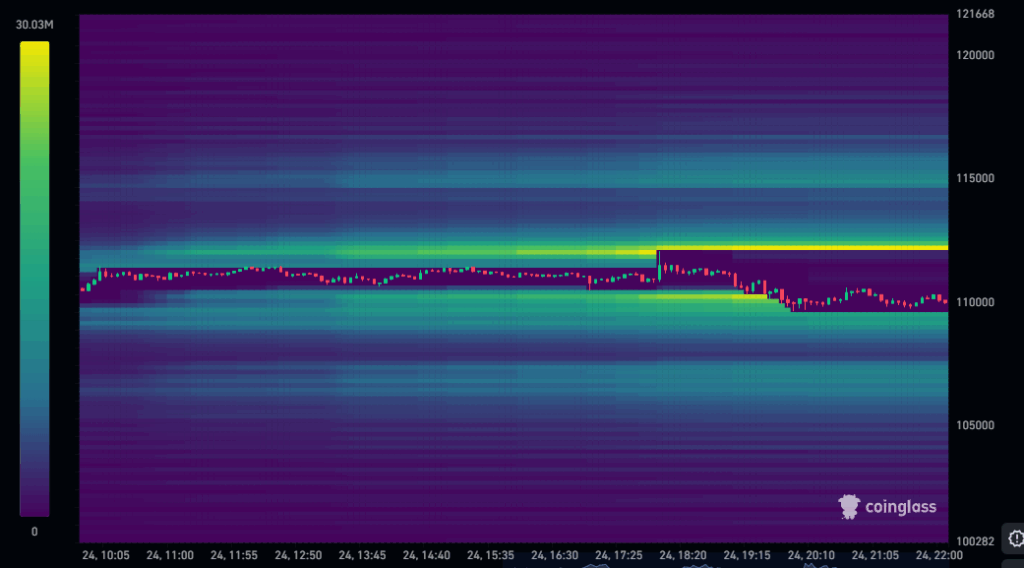This screenshot has height=568, width=1024.
Task: Click the 24, 12:50 time axis label
Action: [298, 554]
